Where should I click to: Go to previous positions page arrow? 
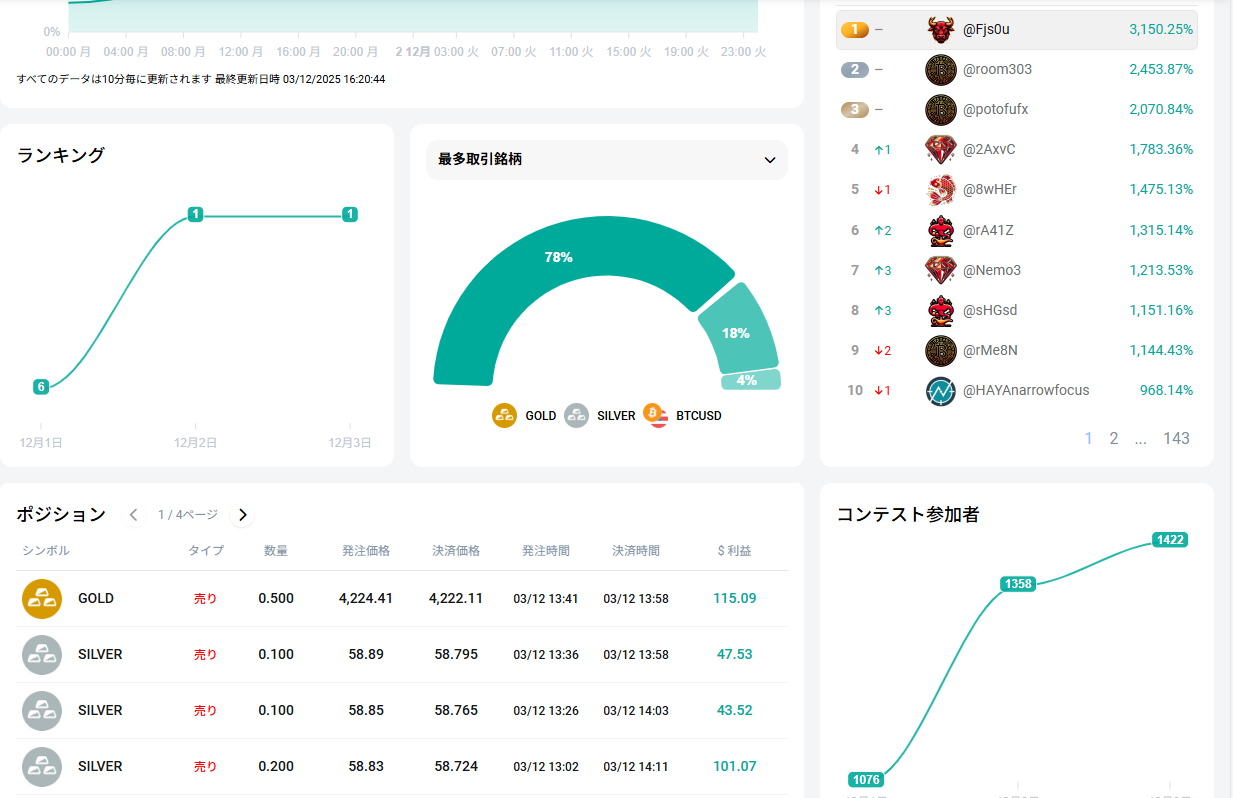pyautogui.click(x=134, y=515)
